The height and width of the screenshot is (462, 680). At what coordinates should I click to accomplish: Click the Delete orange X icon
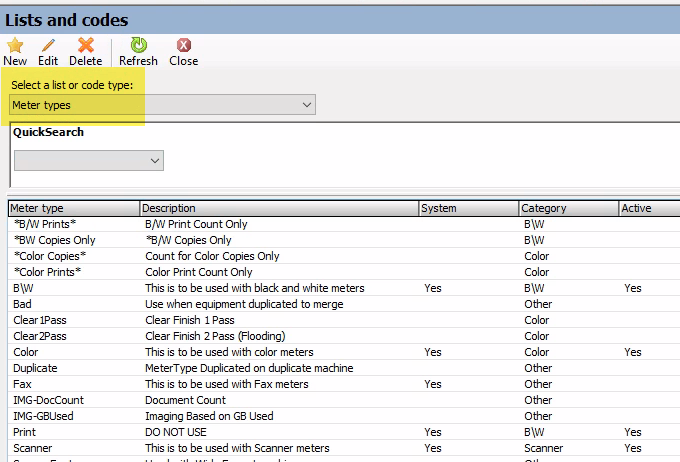point(86,45)
